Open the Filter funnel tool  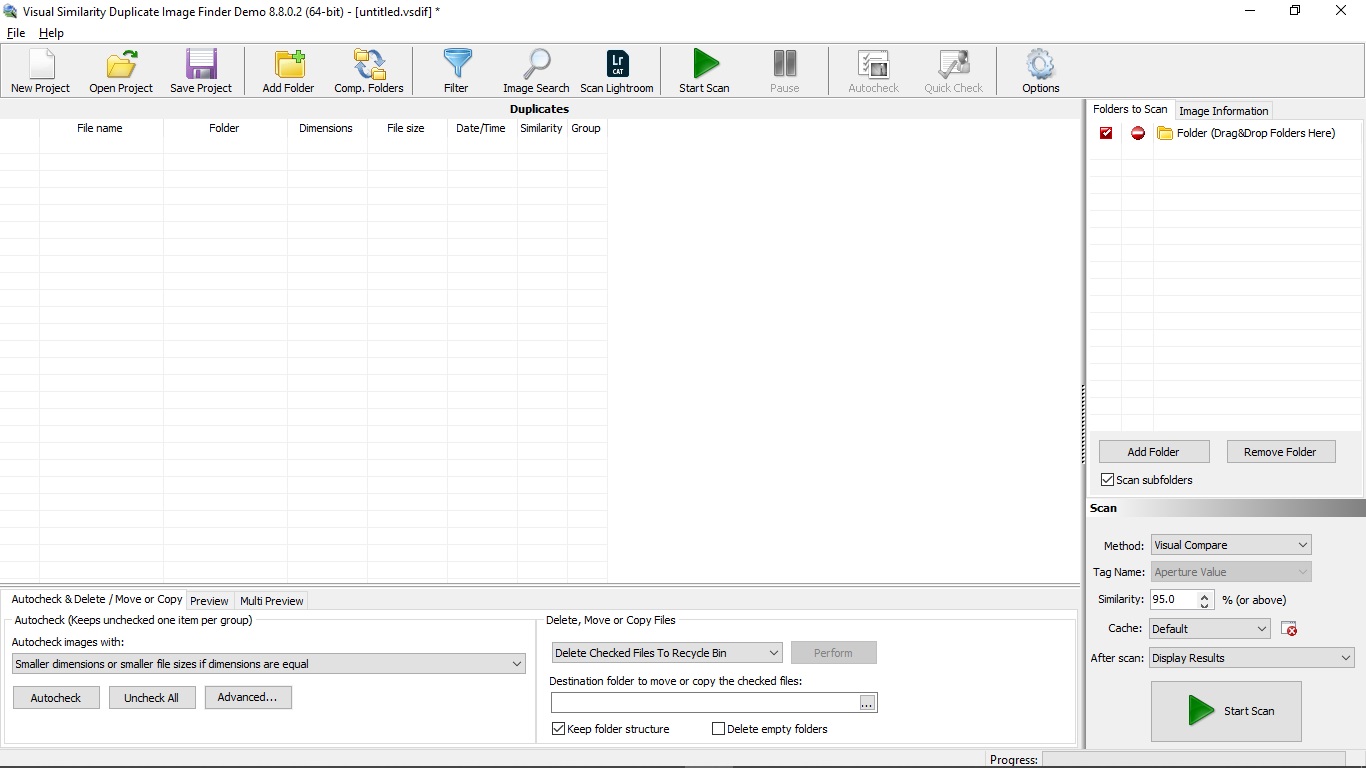(x=457, y=64)
